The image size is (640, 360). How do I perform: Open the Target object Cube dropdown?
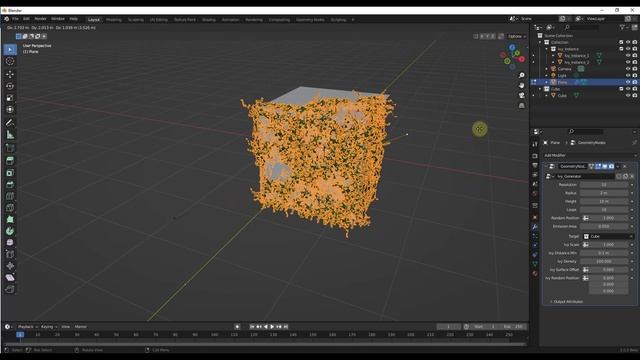point(608,236)
